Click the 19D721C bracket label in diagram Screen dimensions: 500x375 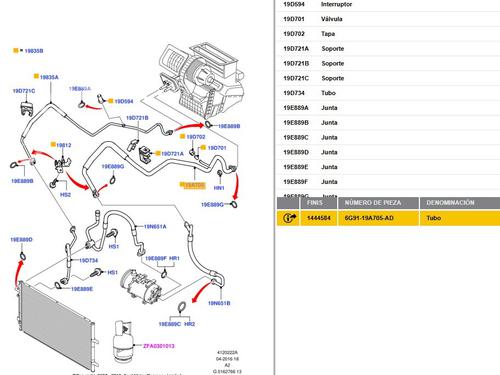tap(24, 91)
